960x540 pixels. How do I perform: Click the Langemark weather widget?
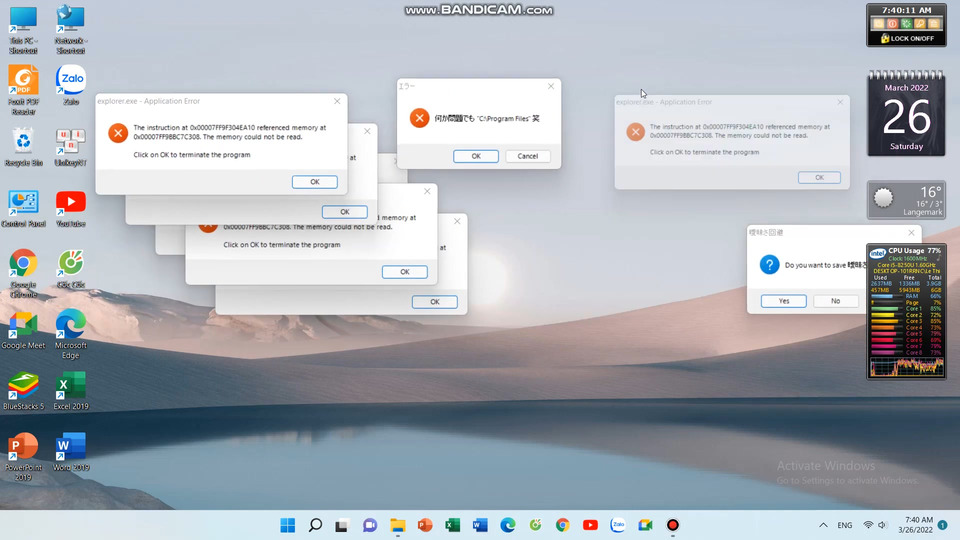point(906,200)
